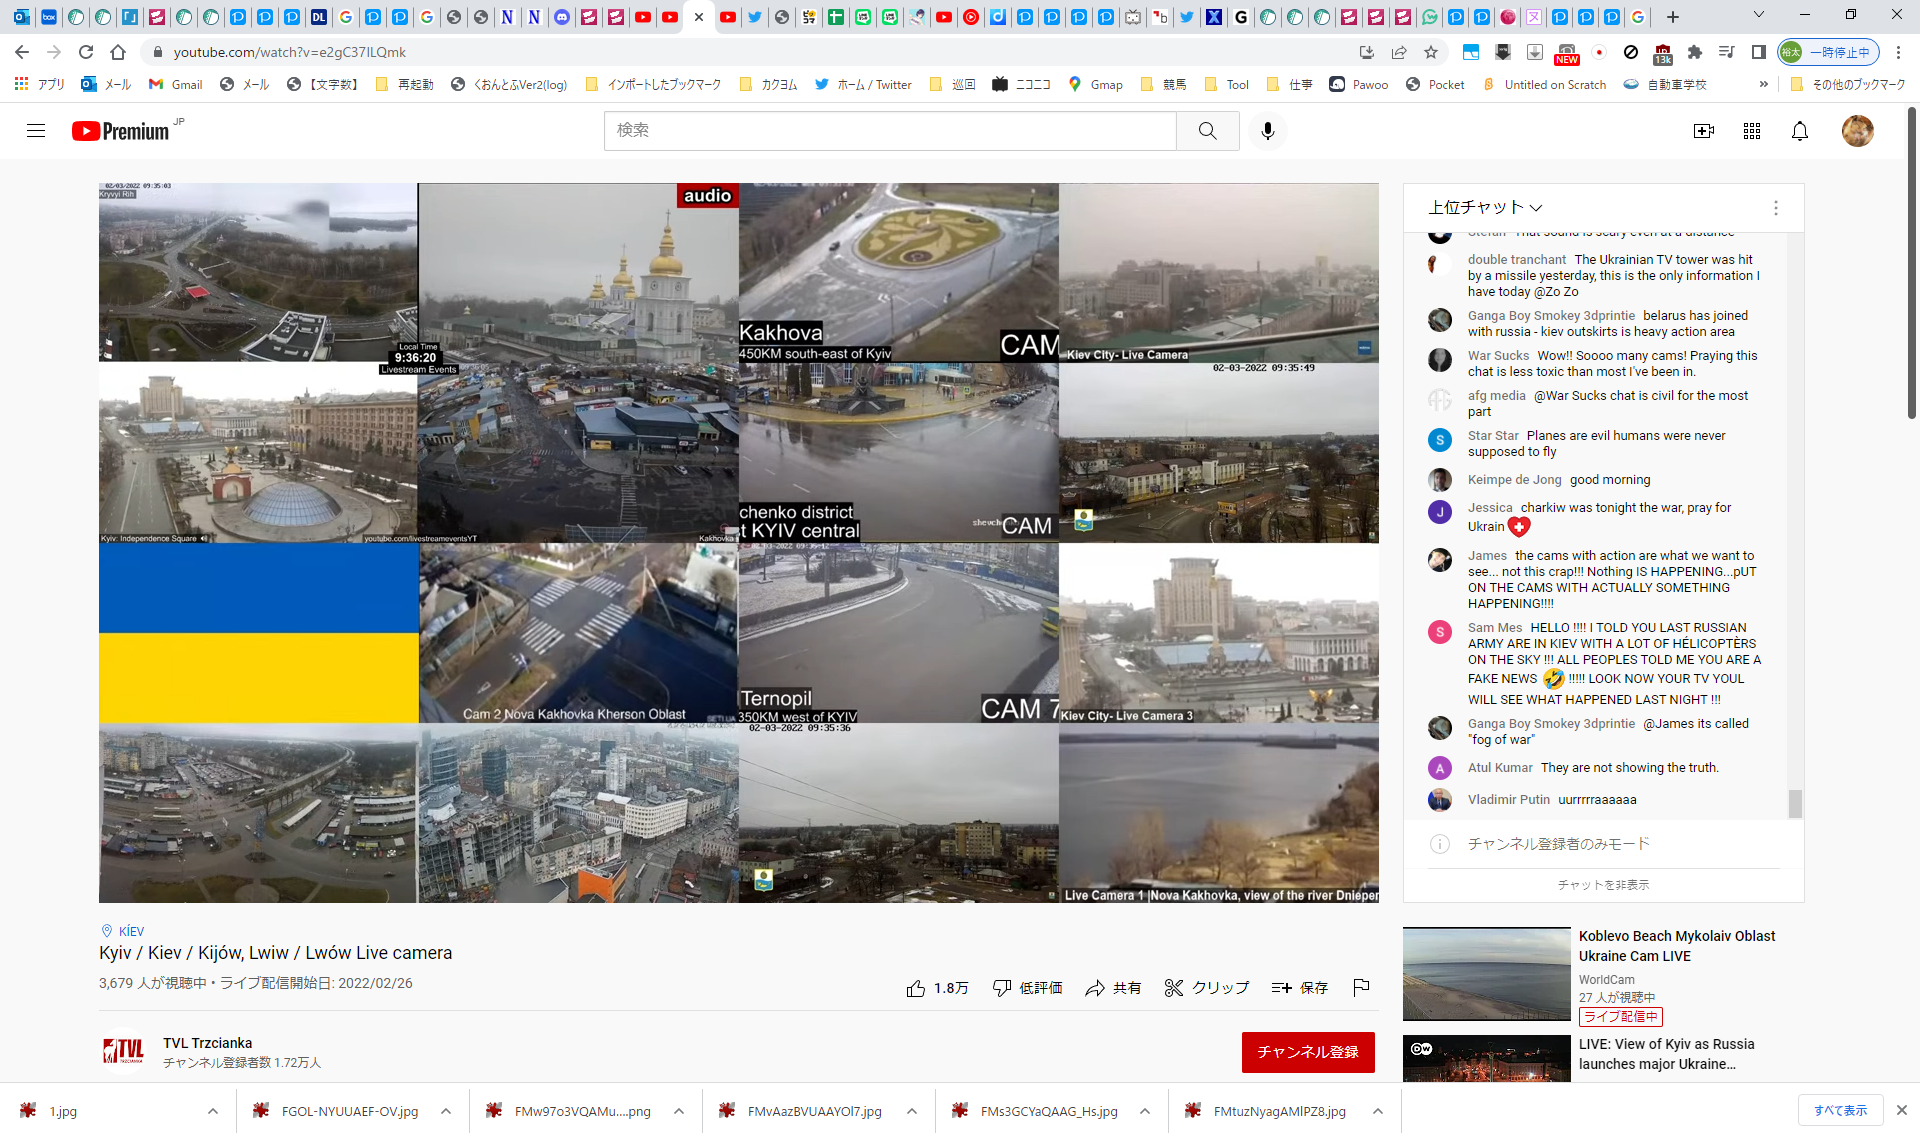The width and height of the screenshot is (1920, 1139).
Task: Open the notifications bell
Action: 1799,131
